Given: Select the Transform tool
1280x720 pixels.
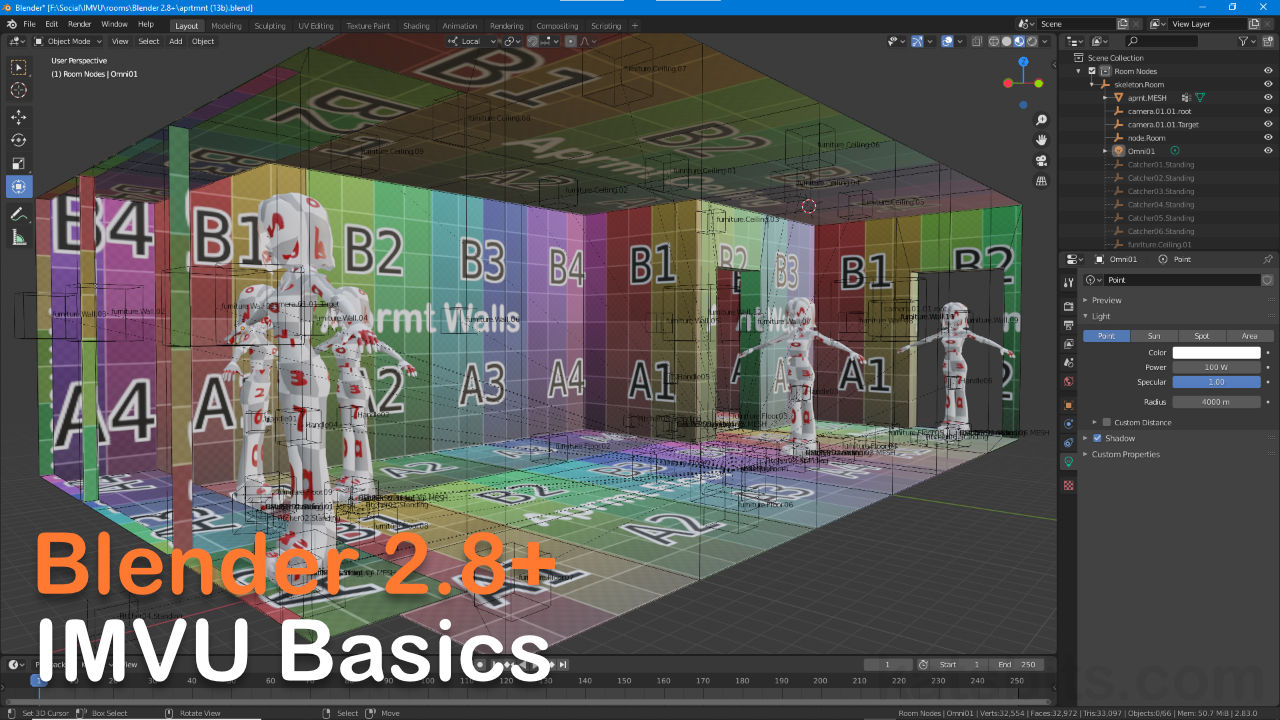Looking at the screenshot, I should point(19,186).
